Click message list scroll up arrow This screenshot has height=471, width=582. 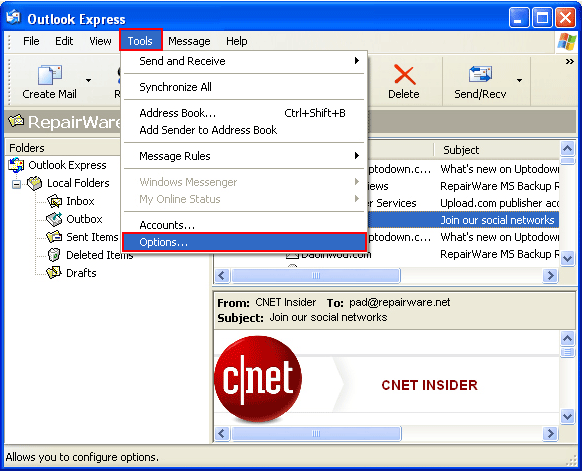click(568, 149)
